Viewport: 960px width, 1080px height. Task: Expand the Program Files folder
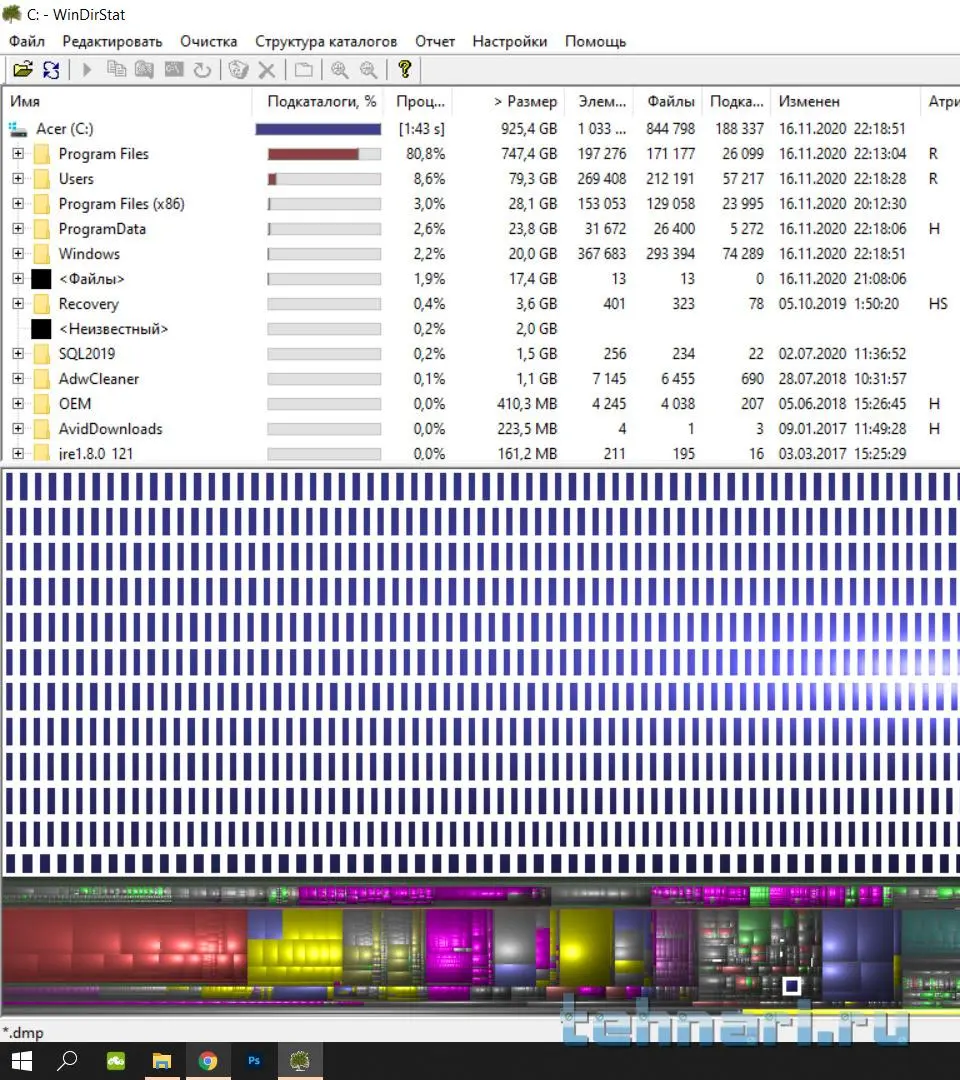coord(18,154)
